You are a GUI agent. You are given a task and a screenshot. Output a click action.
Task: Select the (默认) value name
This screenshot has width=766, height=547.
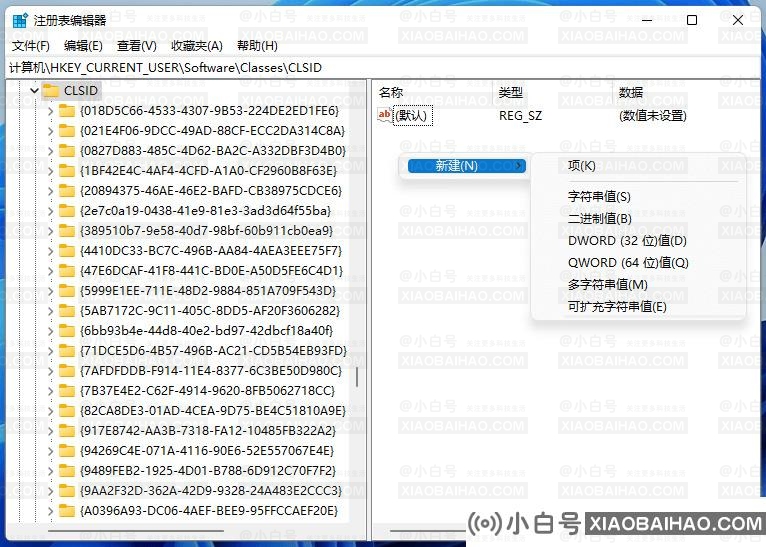(x=412, y=116)
